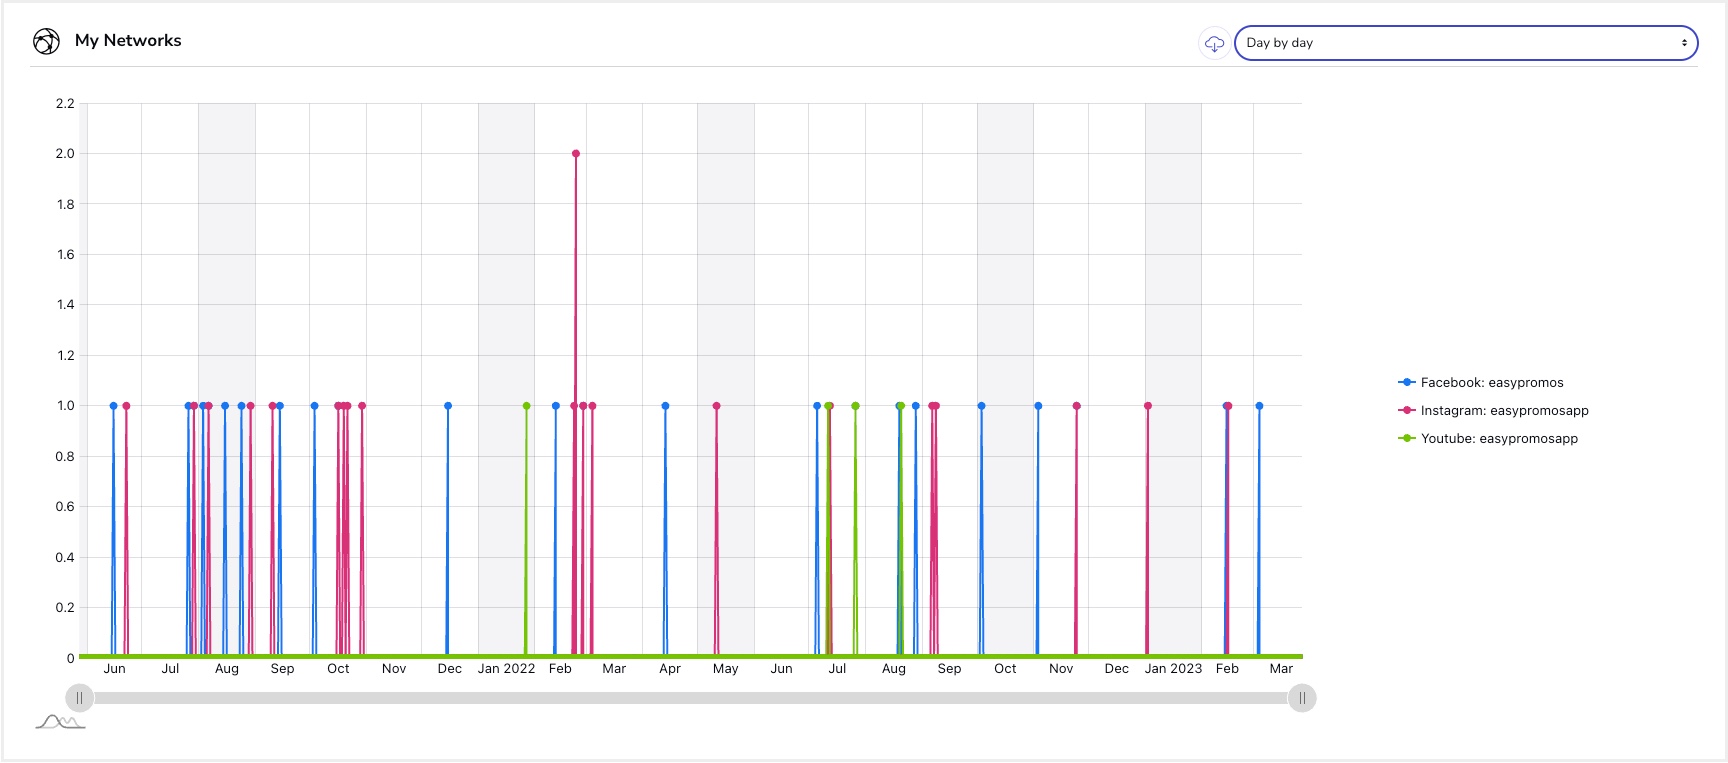Click the mini chart preview icon under the slider
The width and height of the screenshot is (1728, 763).
[61, 722]
